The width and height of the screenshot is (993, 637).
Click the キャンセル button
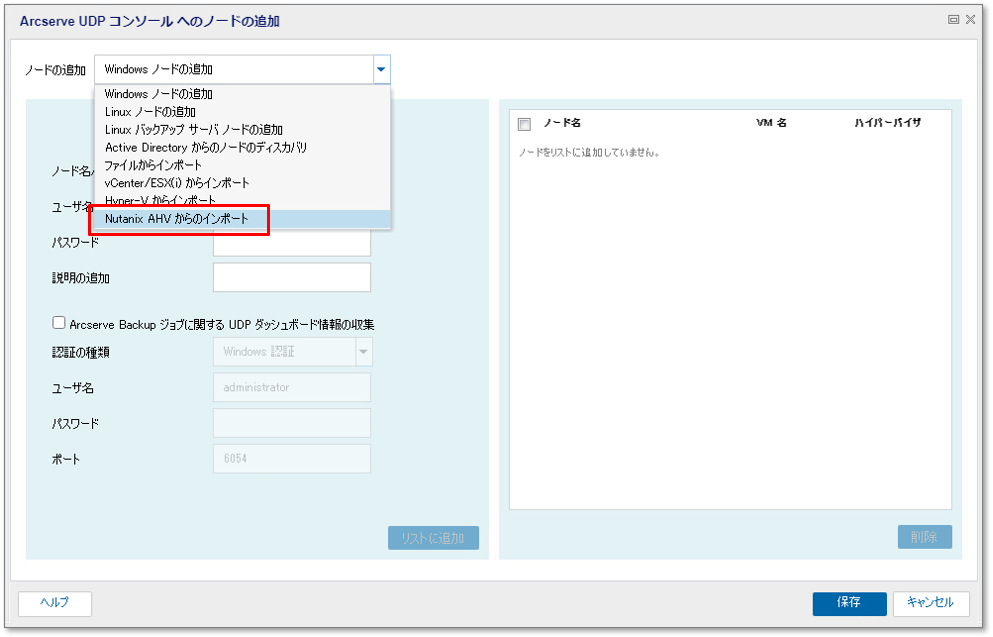931,603
